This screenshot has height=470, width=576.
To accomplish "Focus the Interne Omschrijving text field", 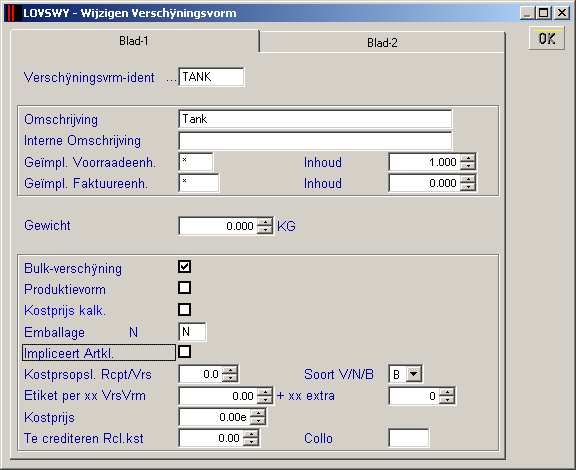I will (315, 140).
